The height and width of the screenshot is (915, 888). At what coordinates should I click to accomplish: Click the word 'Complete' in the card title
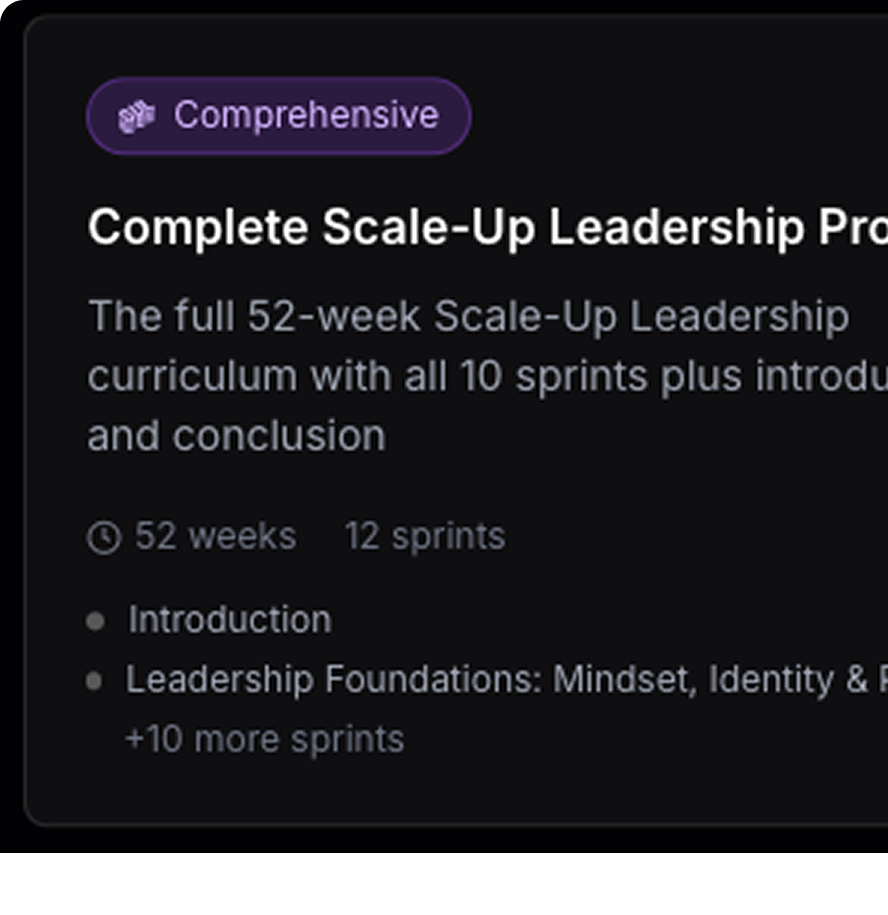198,228
